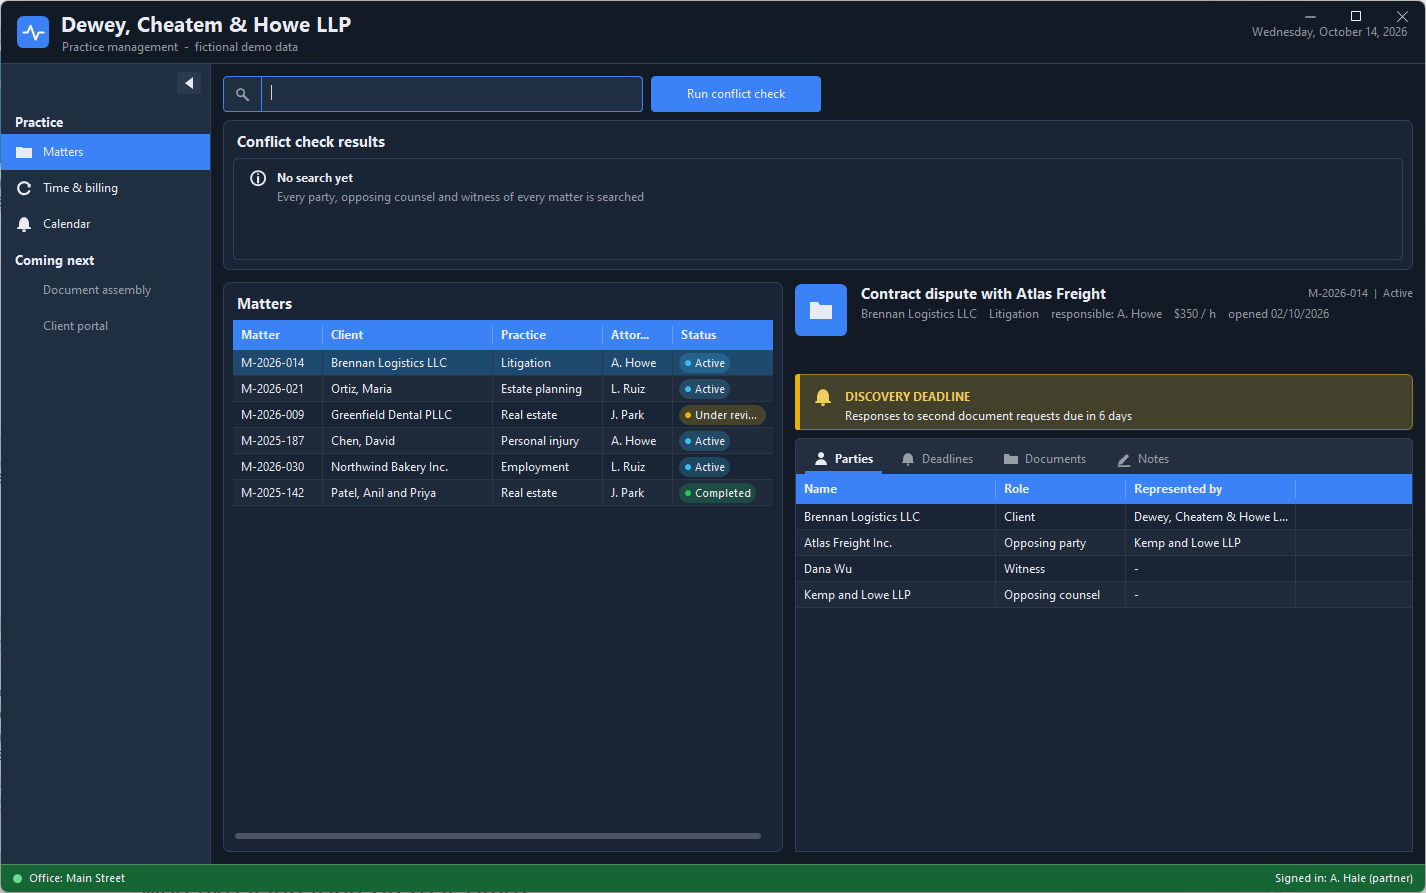Focus the conflict search input field
1426x893 pixels.
452,94
